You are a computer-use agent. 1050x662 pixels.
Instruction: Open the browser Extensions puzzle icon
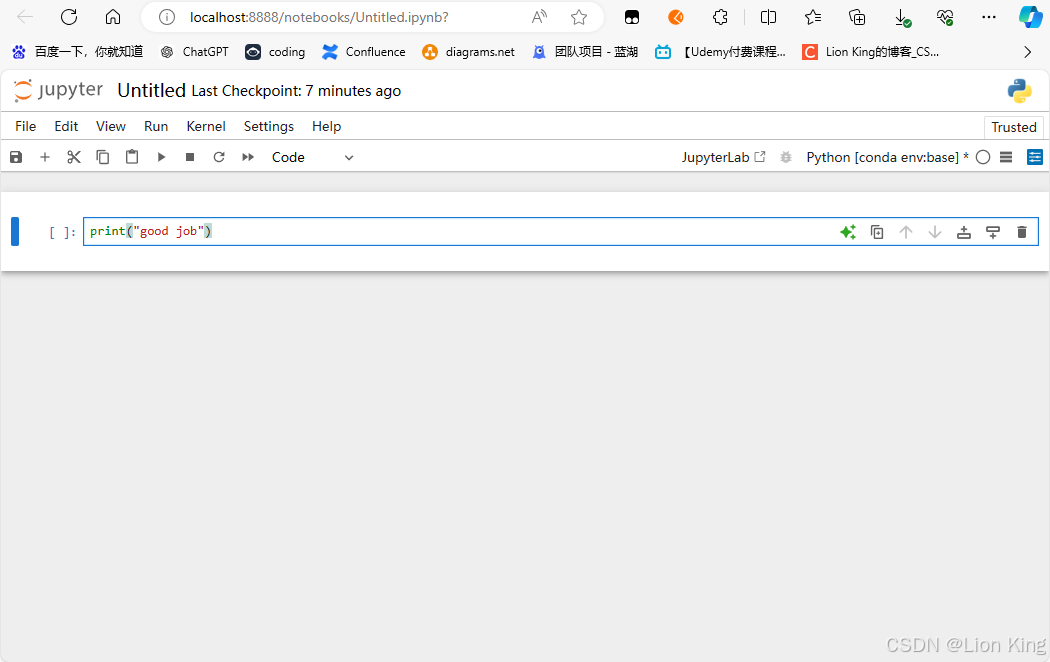coord(720,17)
